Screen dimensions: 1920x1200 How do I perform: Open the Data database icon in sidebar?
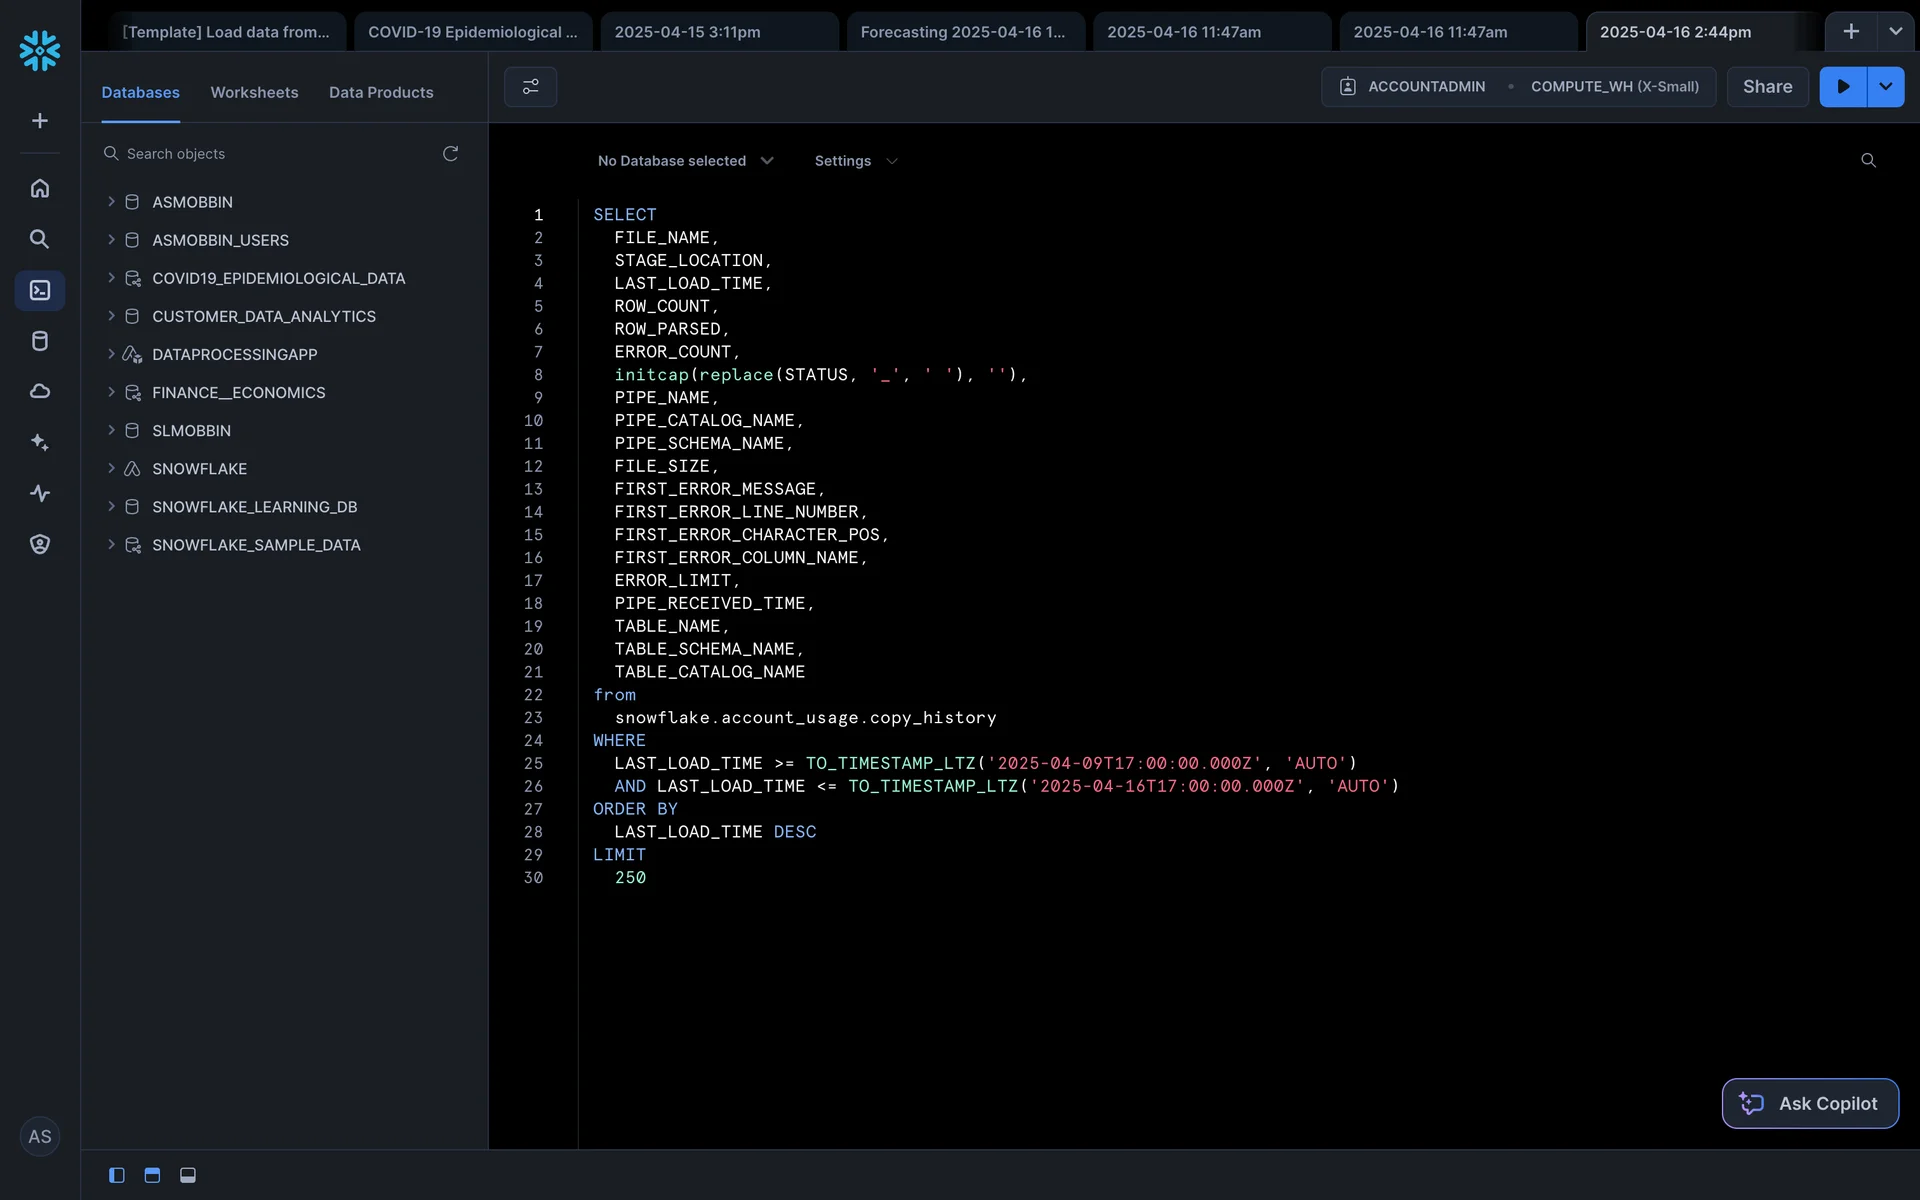pos(40,341)
